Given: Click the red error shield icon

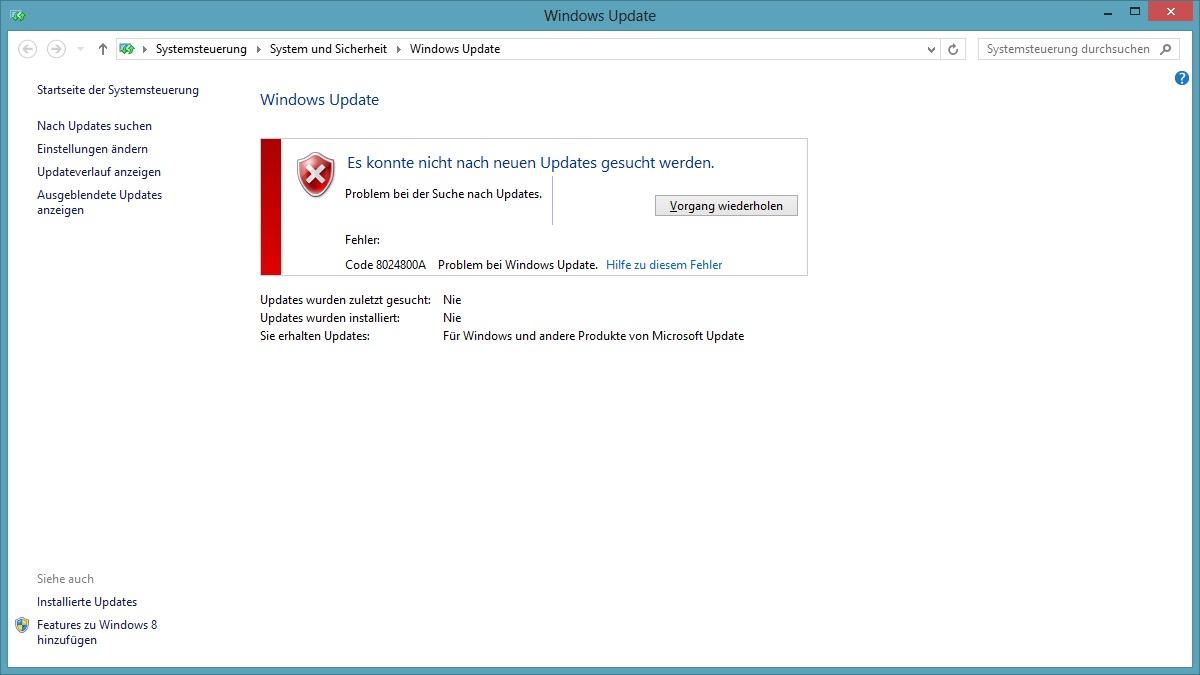Looking at the screenshot, I should 316,175.
